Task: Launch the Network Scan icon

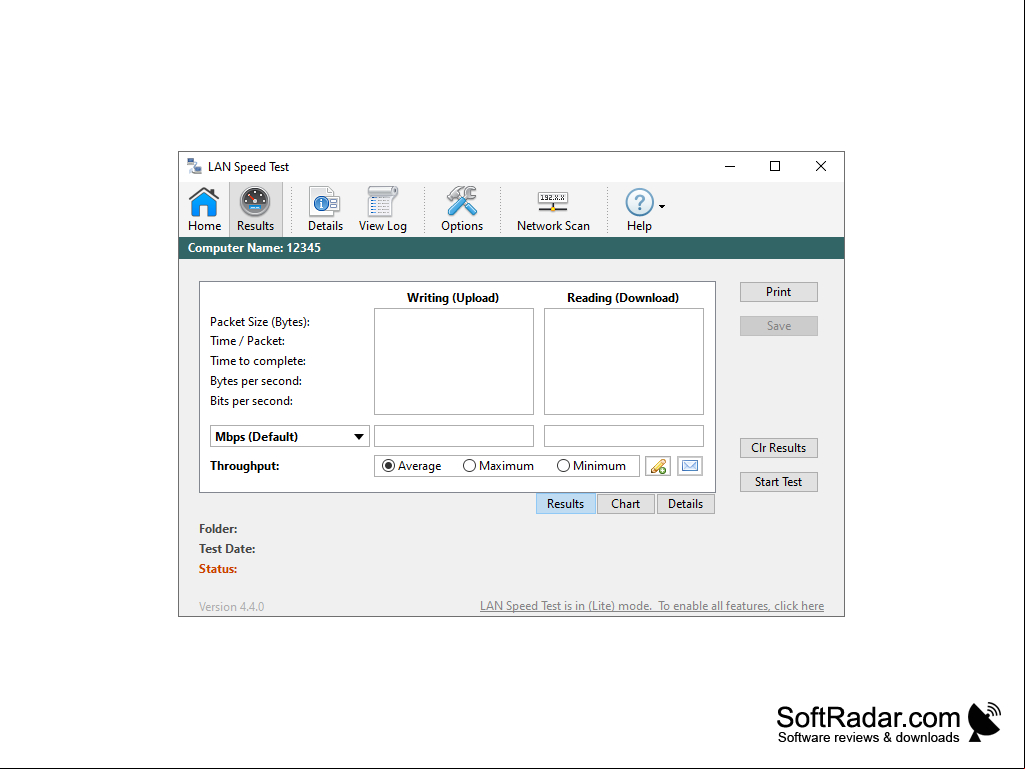Action: point(553,209)
